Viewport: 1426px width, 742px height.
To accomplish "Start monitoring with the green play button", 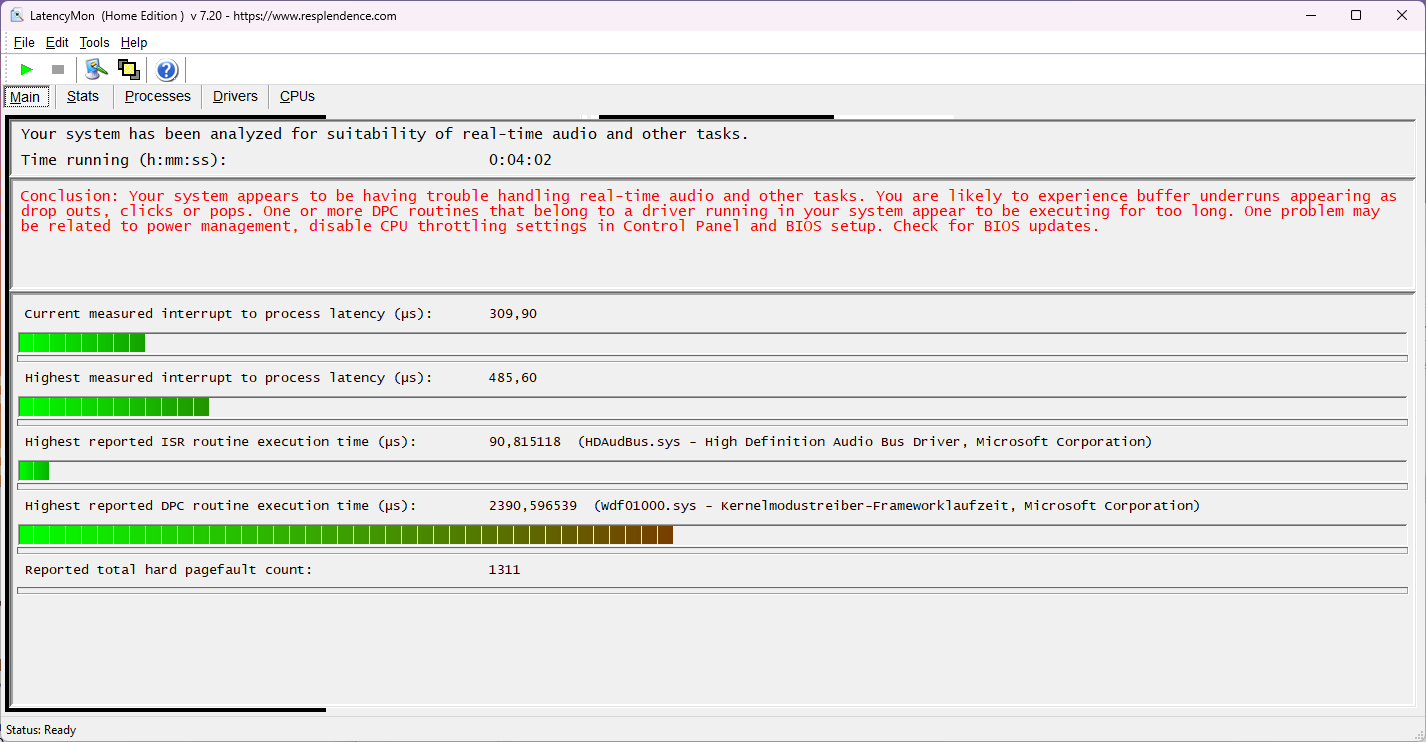I will pyautogui.click(x=27, y=69).
